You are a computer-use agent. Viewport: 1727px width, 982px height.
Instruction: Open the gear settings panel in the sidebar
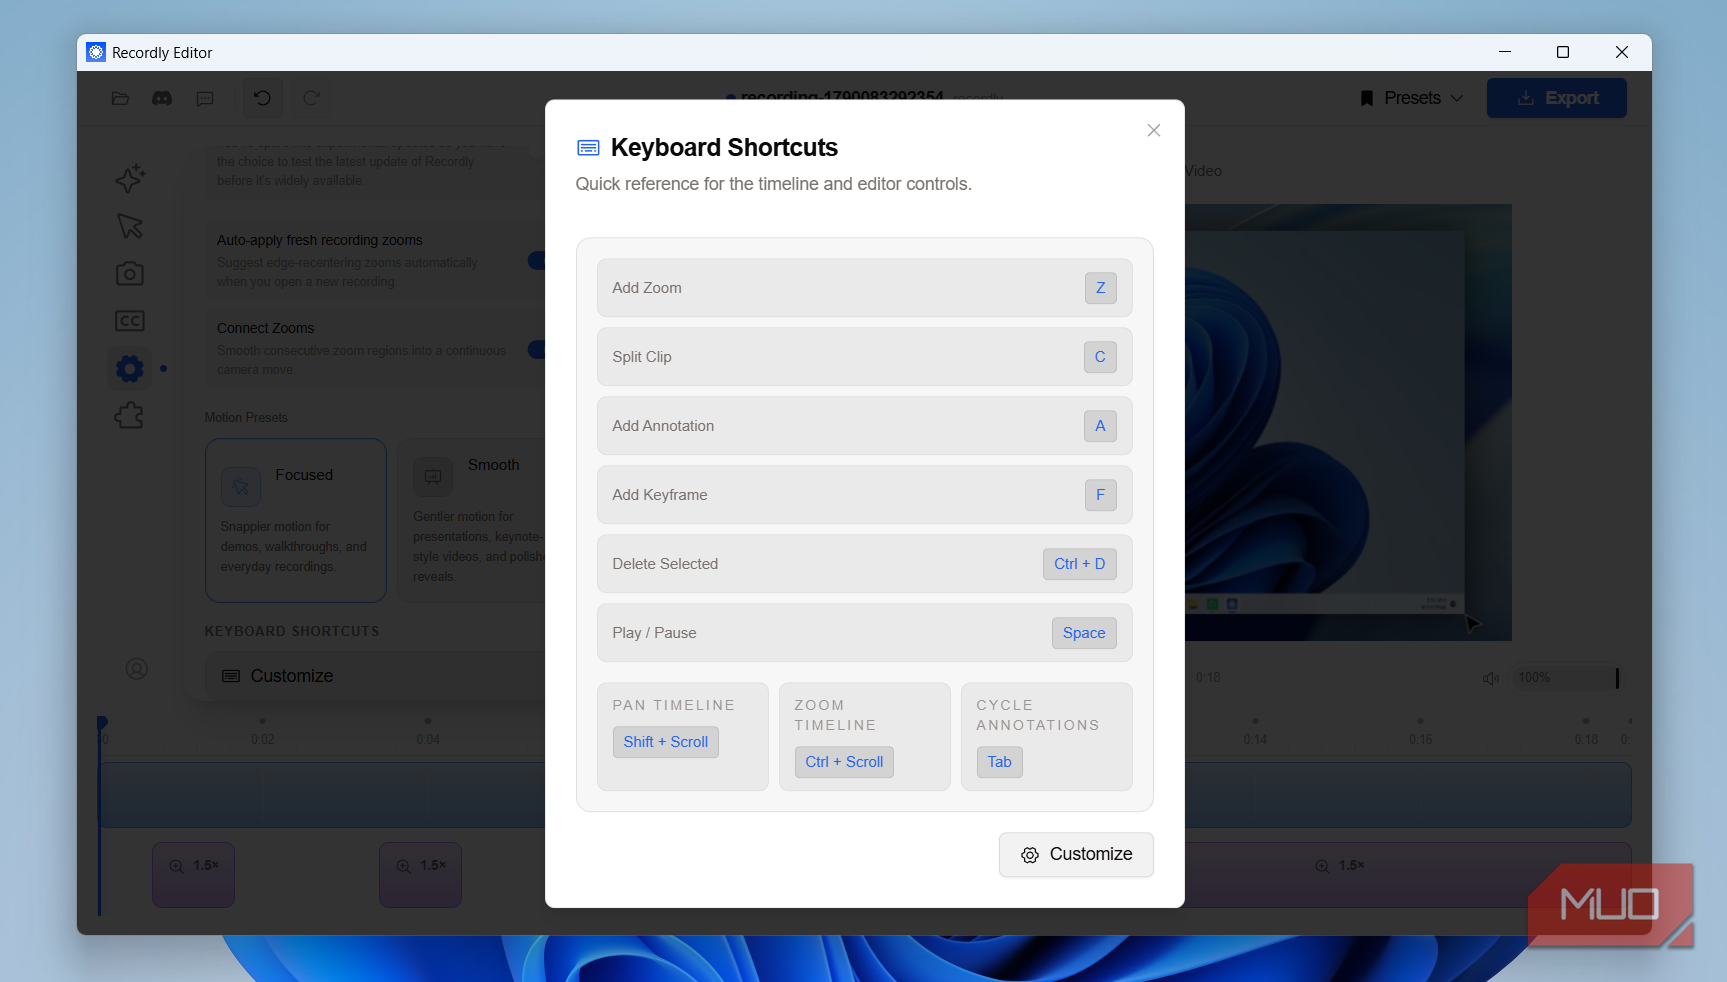pos(130,368)
